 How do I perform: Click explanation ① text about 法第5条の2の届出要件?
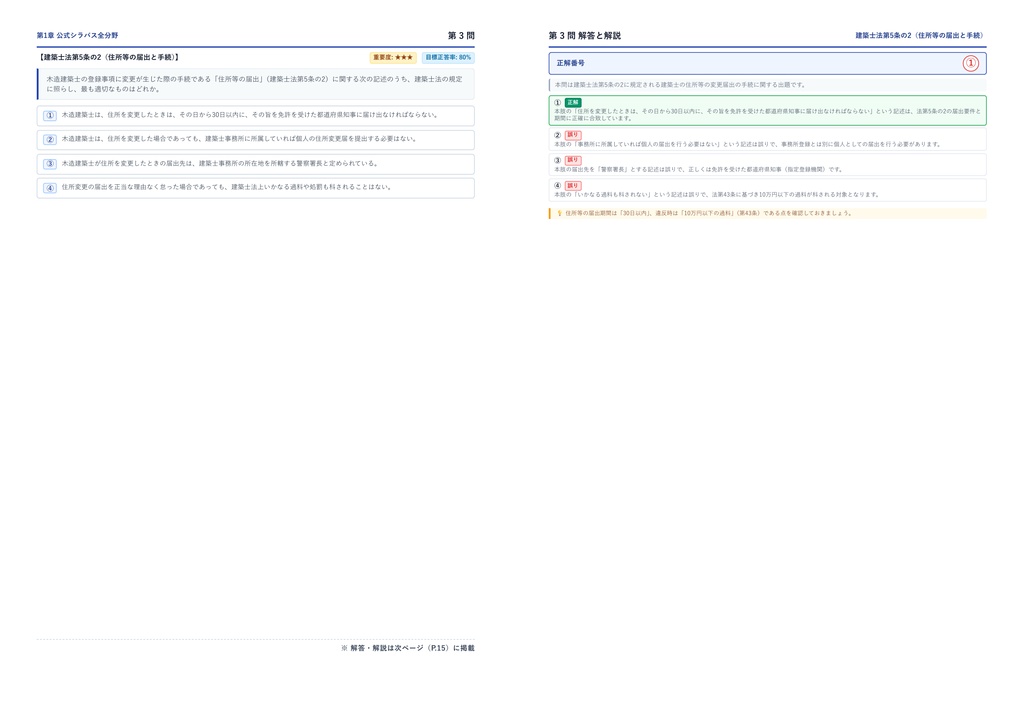[x=768, y=115]
